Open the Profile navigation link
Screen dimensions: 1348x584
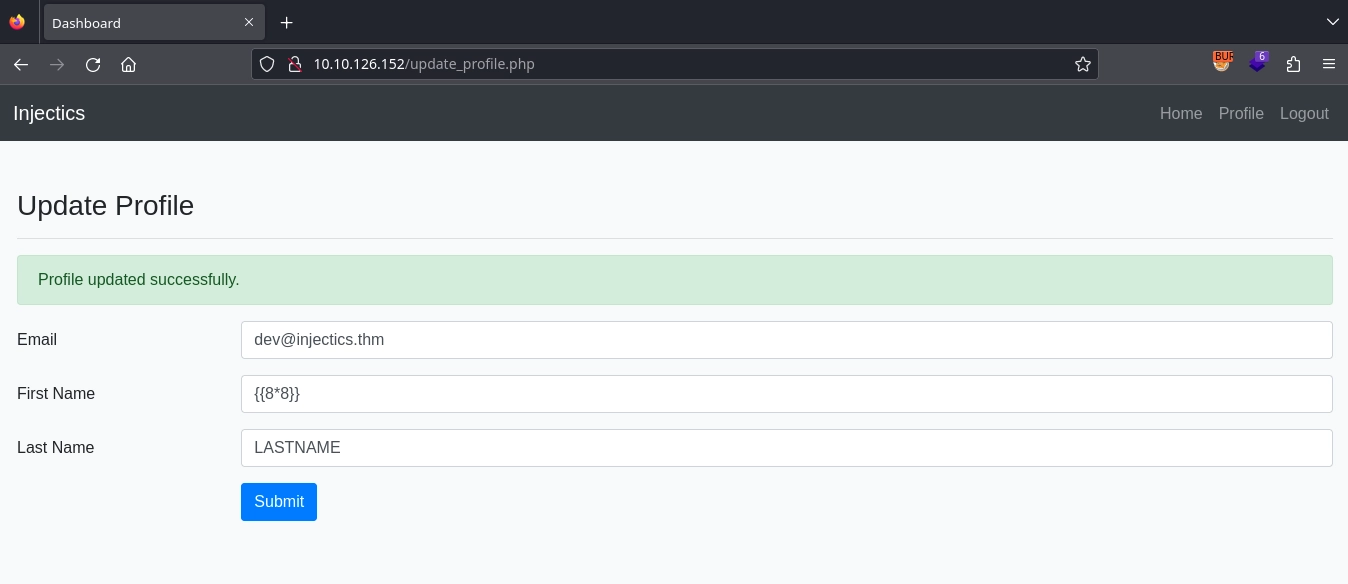point(1241,113)
